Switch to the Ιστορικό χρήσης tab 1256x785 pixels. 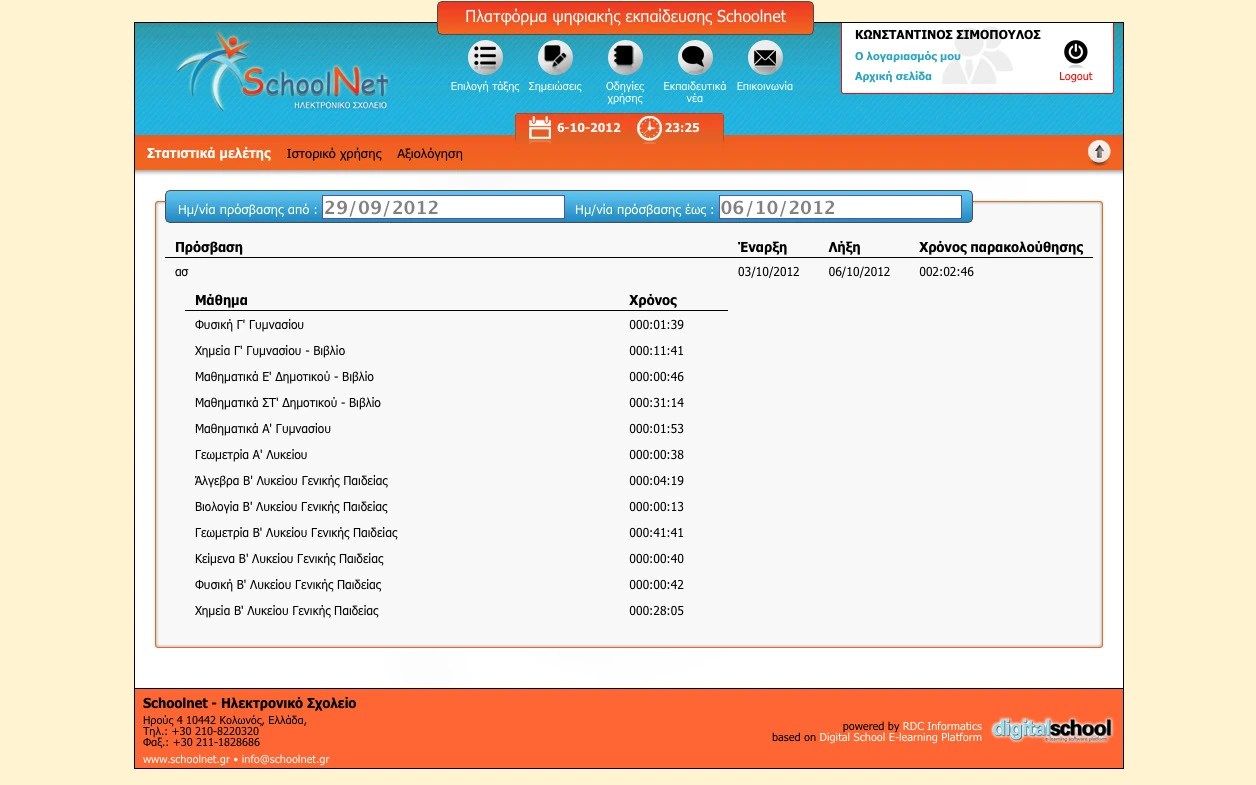[334, 154]
